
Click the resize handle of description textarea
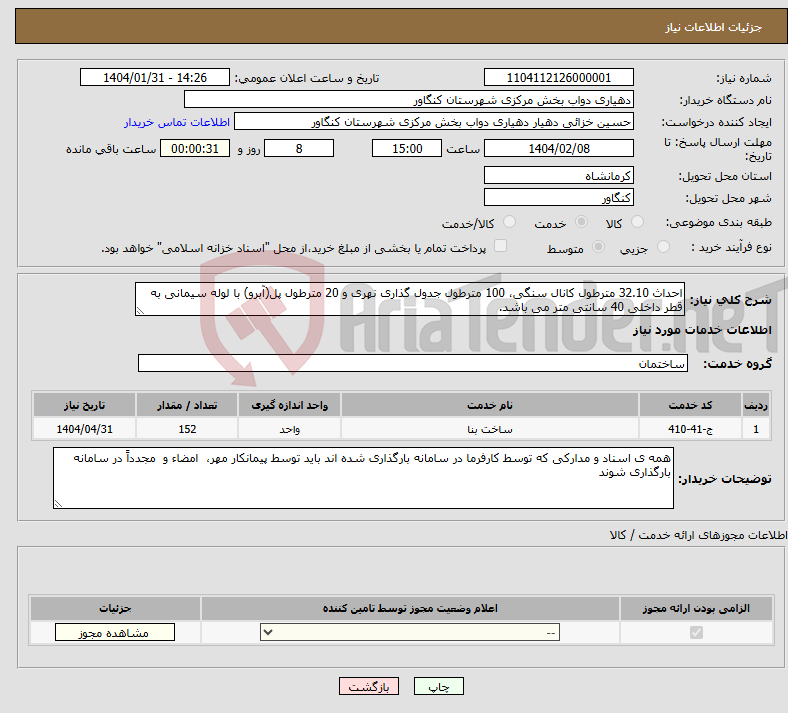click(140, 311)
